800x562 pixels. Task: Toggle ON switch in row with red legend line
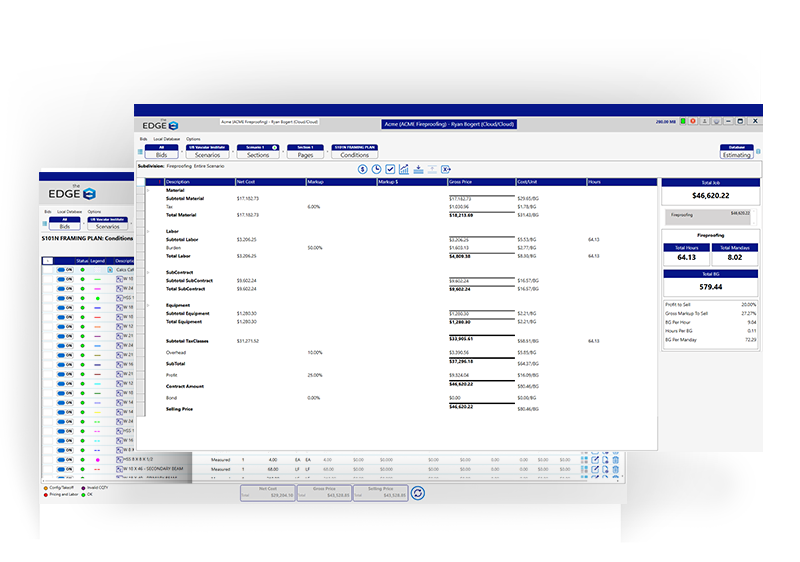pyautogui.click(x=65, y=317)
